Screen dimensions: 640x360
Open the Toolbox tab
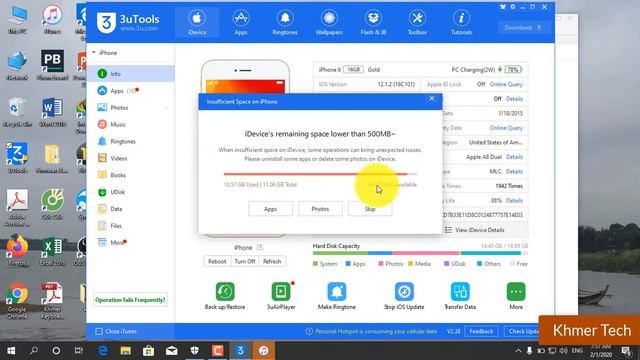click(417, 22)
